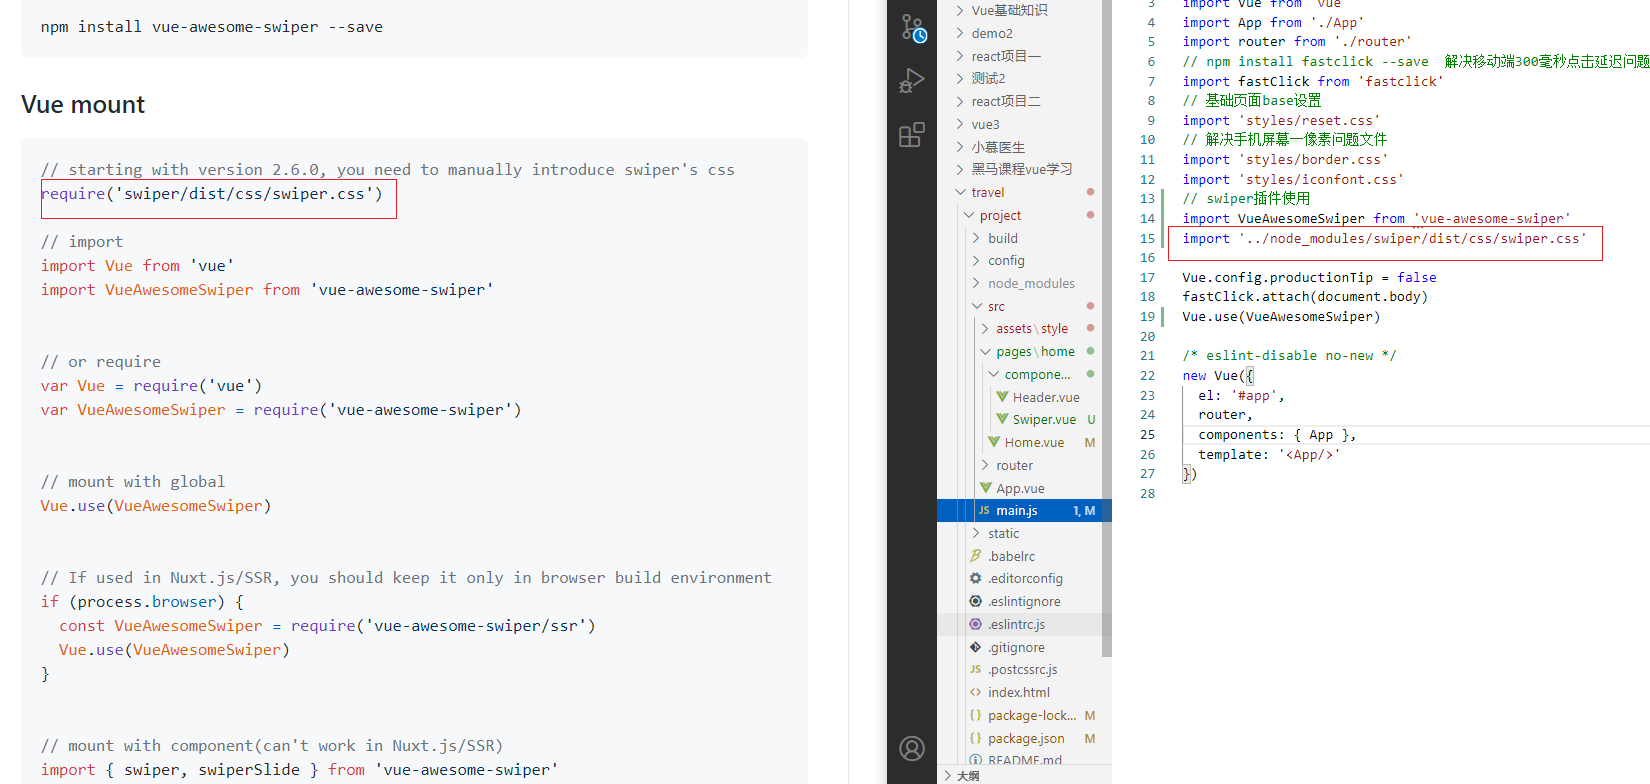
Task: Click line 15 swiper.css import in editor
Action: pyautogui.click(x=1384, y=238)
